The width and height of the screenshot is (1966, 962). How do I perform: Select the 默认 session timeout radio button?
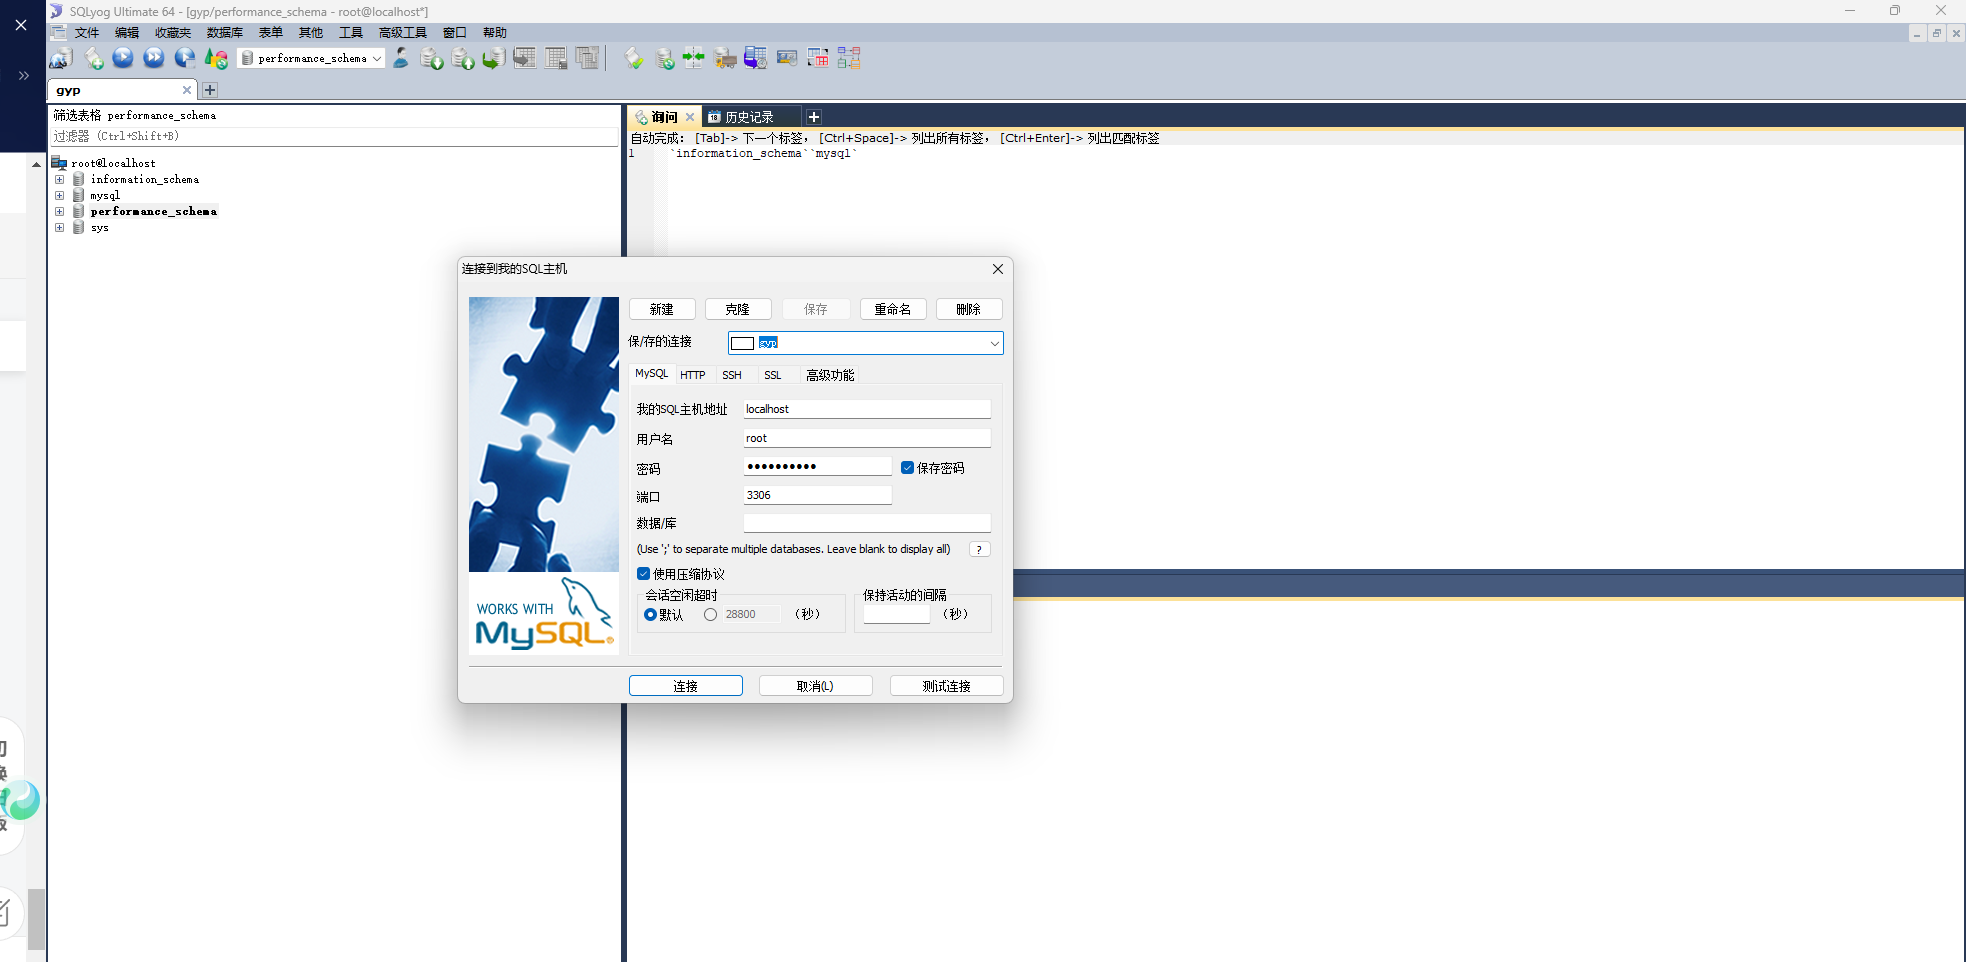tap(650, 615)
